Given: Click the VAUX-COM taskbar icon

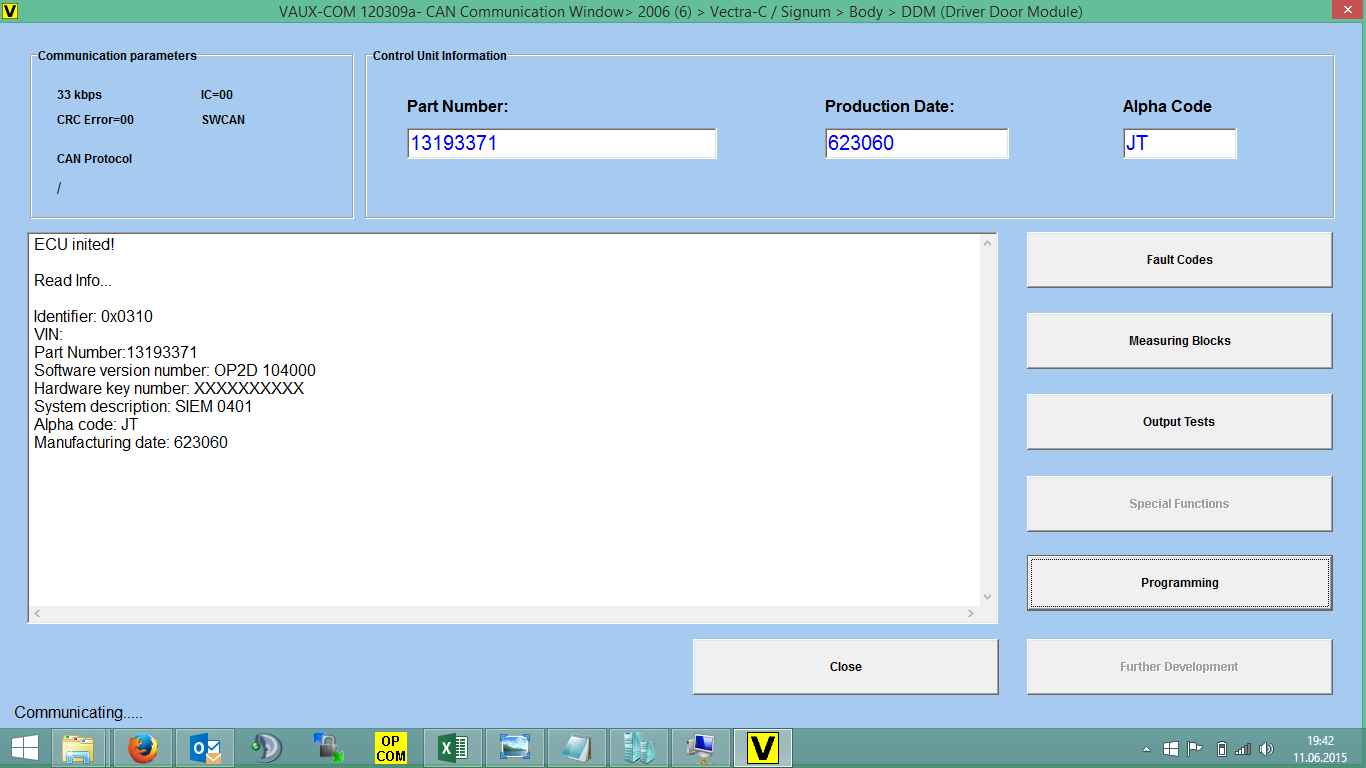Looking at the screenshot, I should point(763,748).
